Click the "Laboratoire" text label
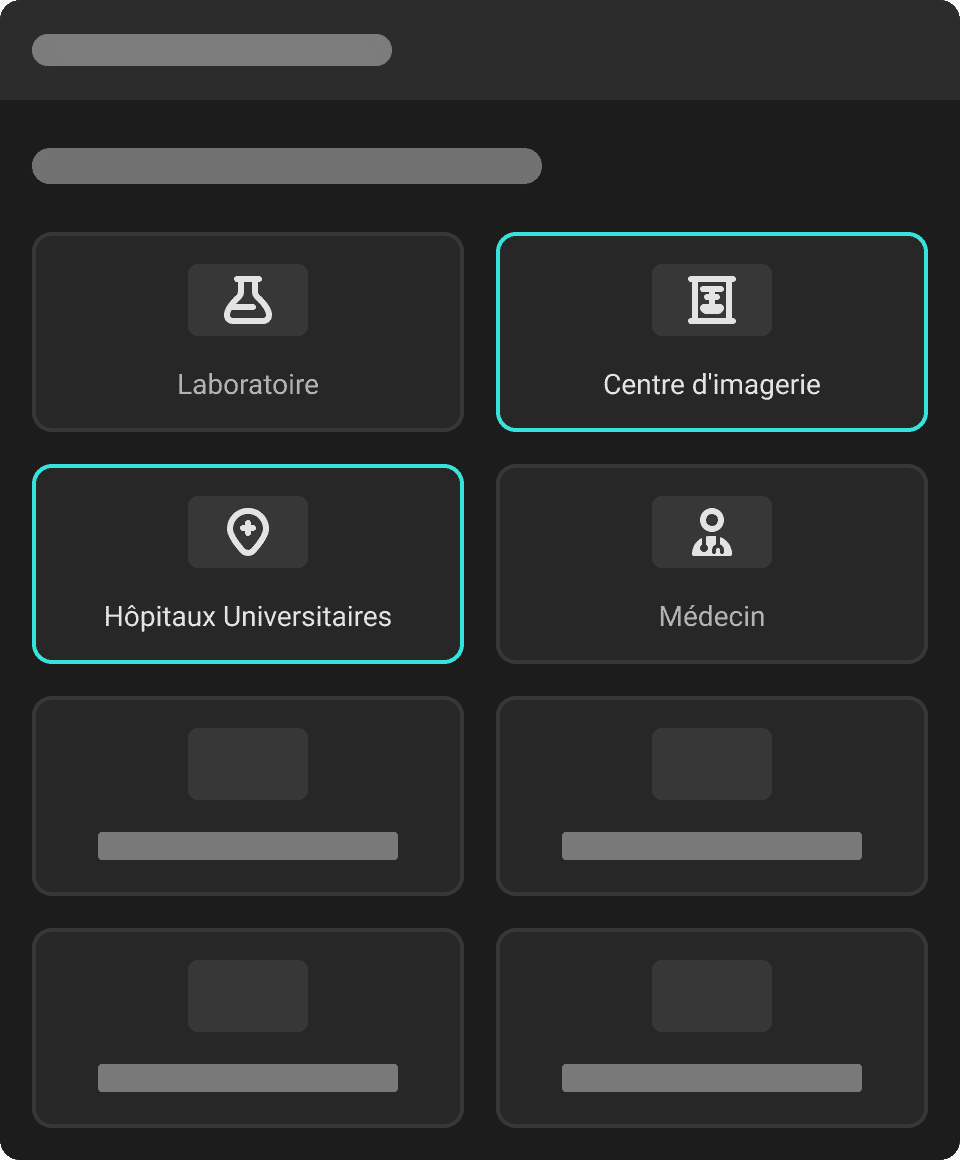 [x=248, y=385]
